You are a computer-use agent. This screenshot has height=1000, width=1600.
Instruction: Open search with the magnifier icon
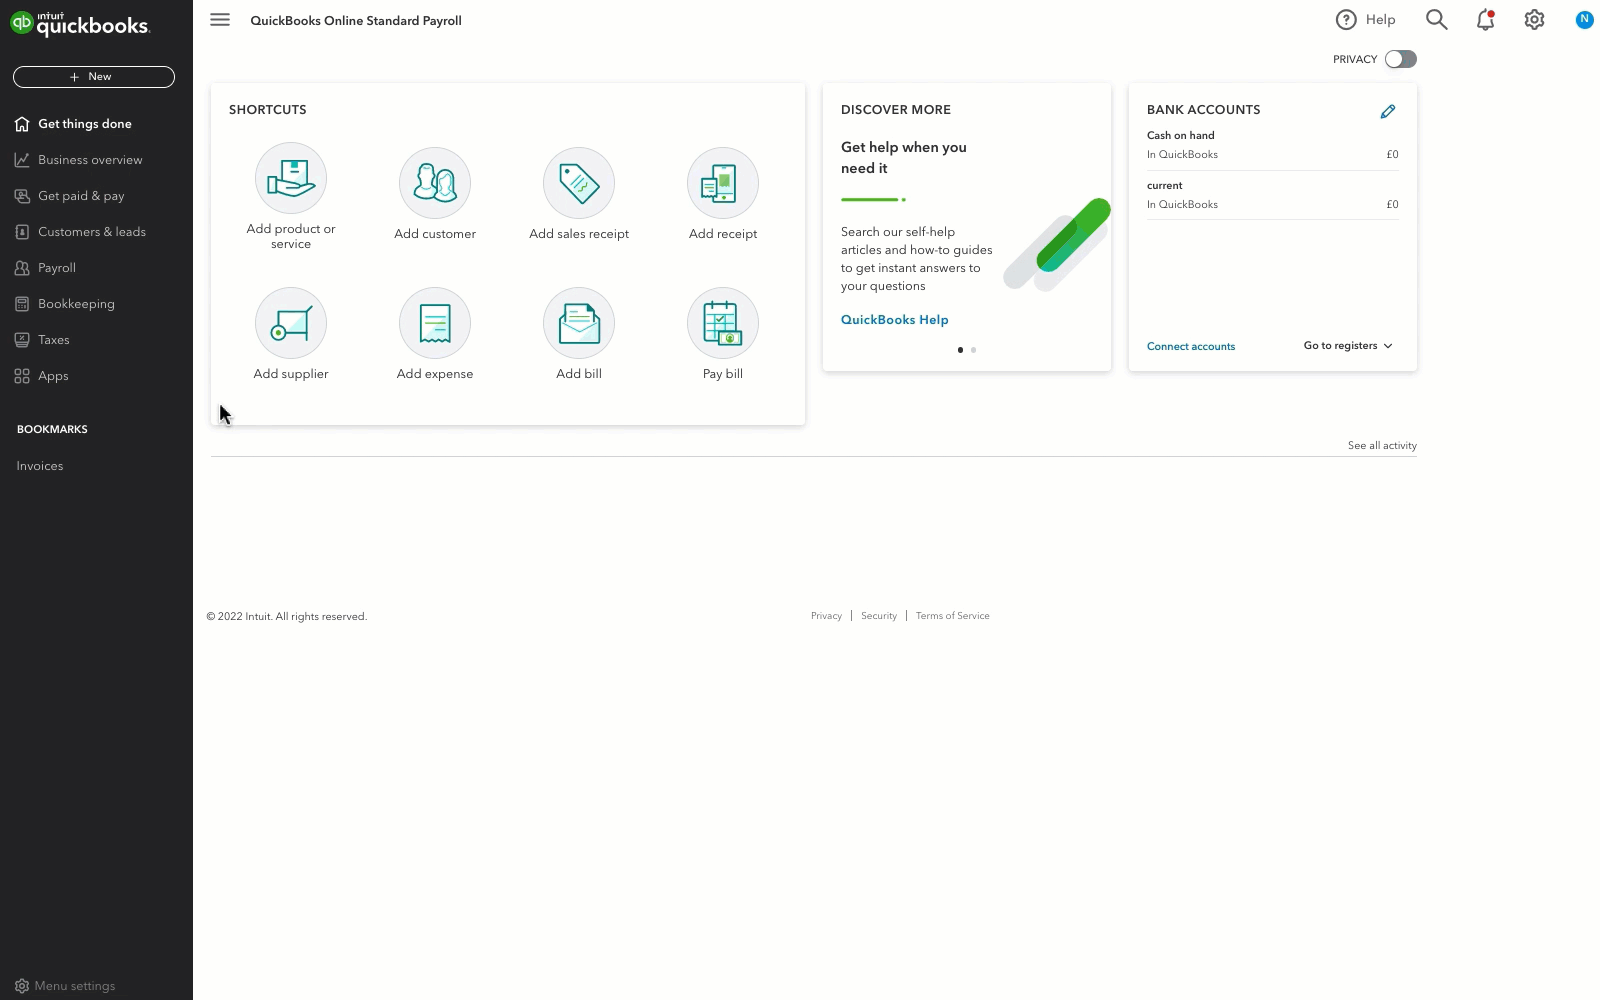coord(1436,20)
